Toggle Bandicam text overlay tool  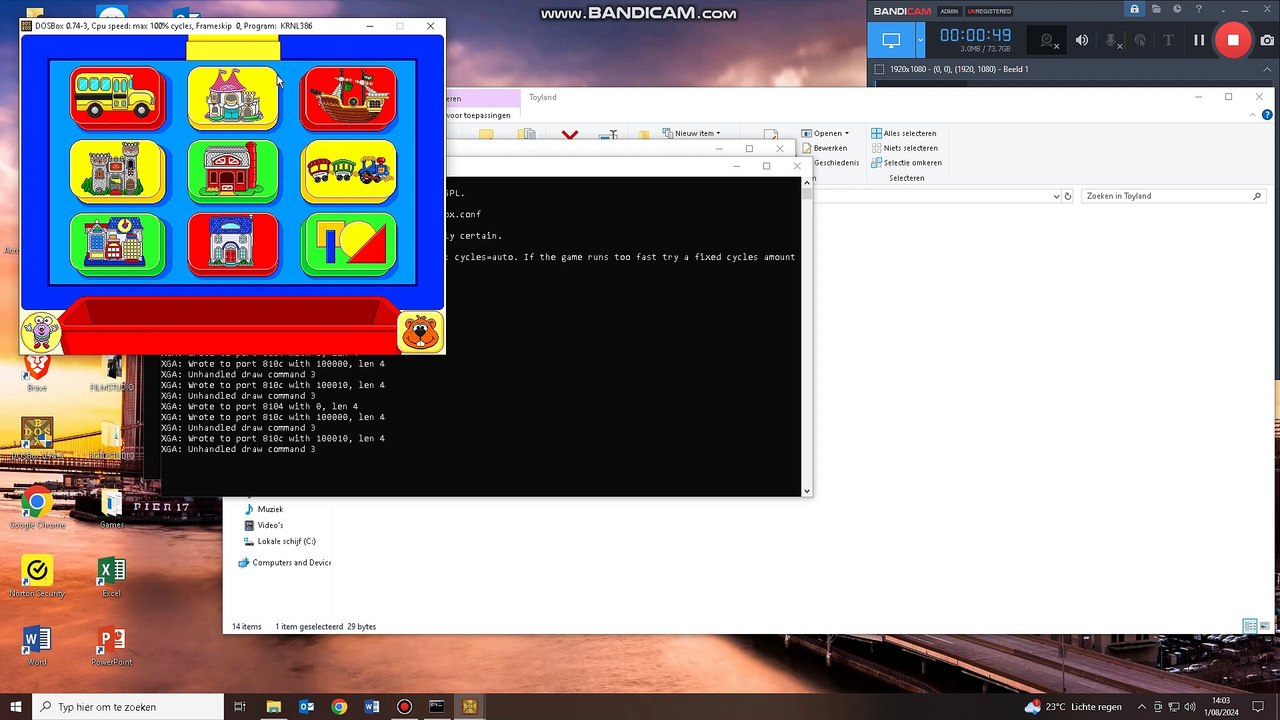click(1168, 40)
